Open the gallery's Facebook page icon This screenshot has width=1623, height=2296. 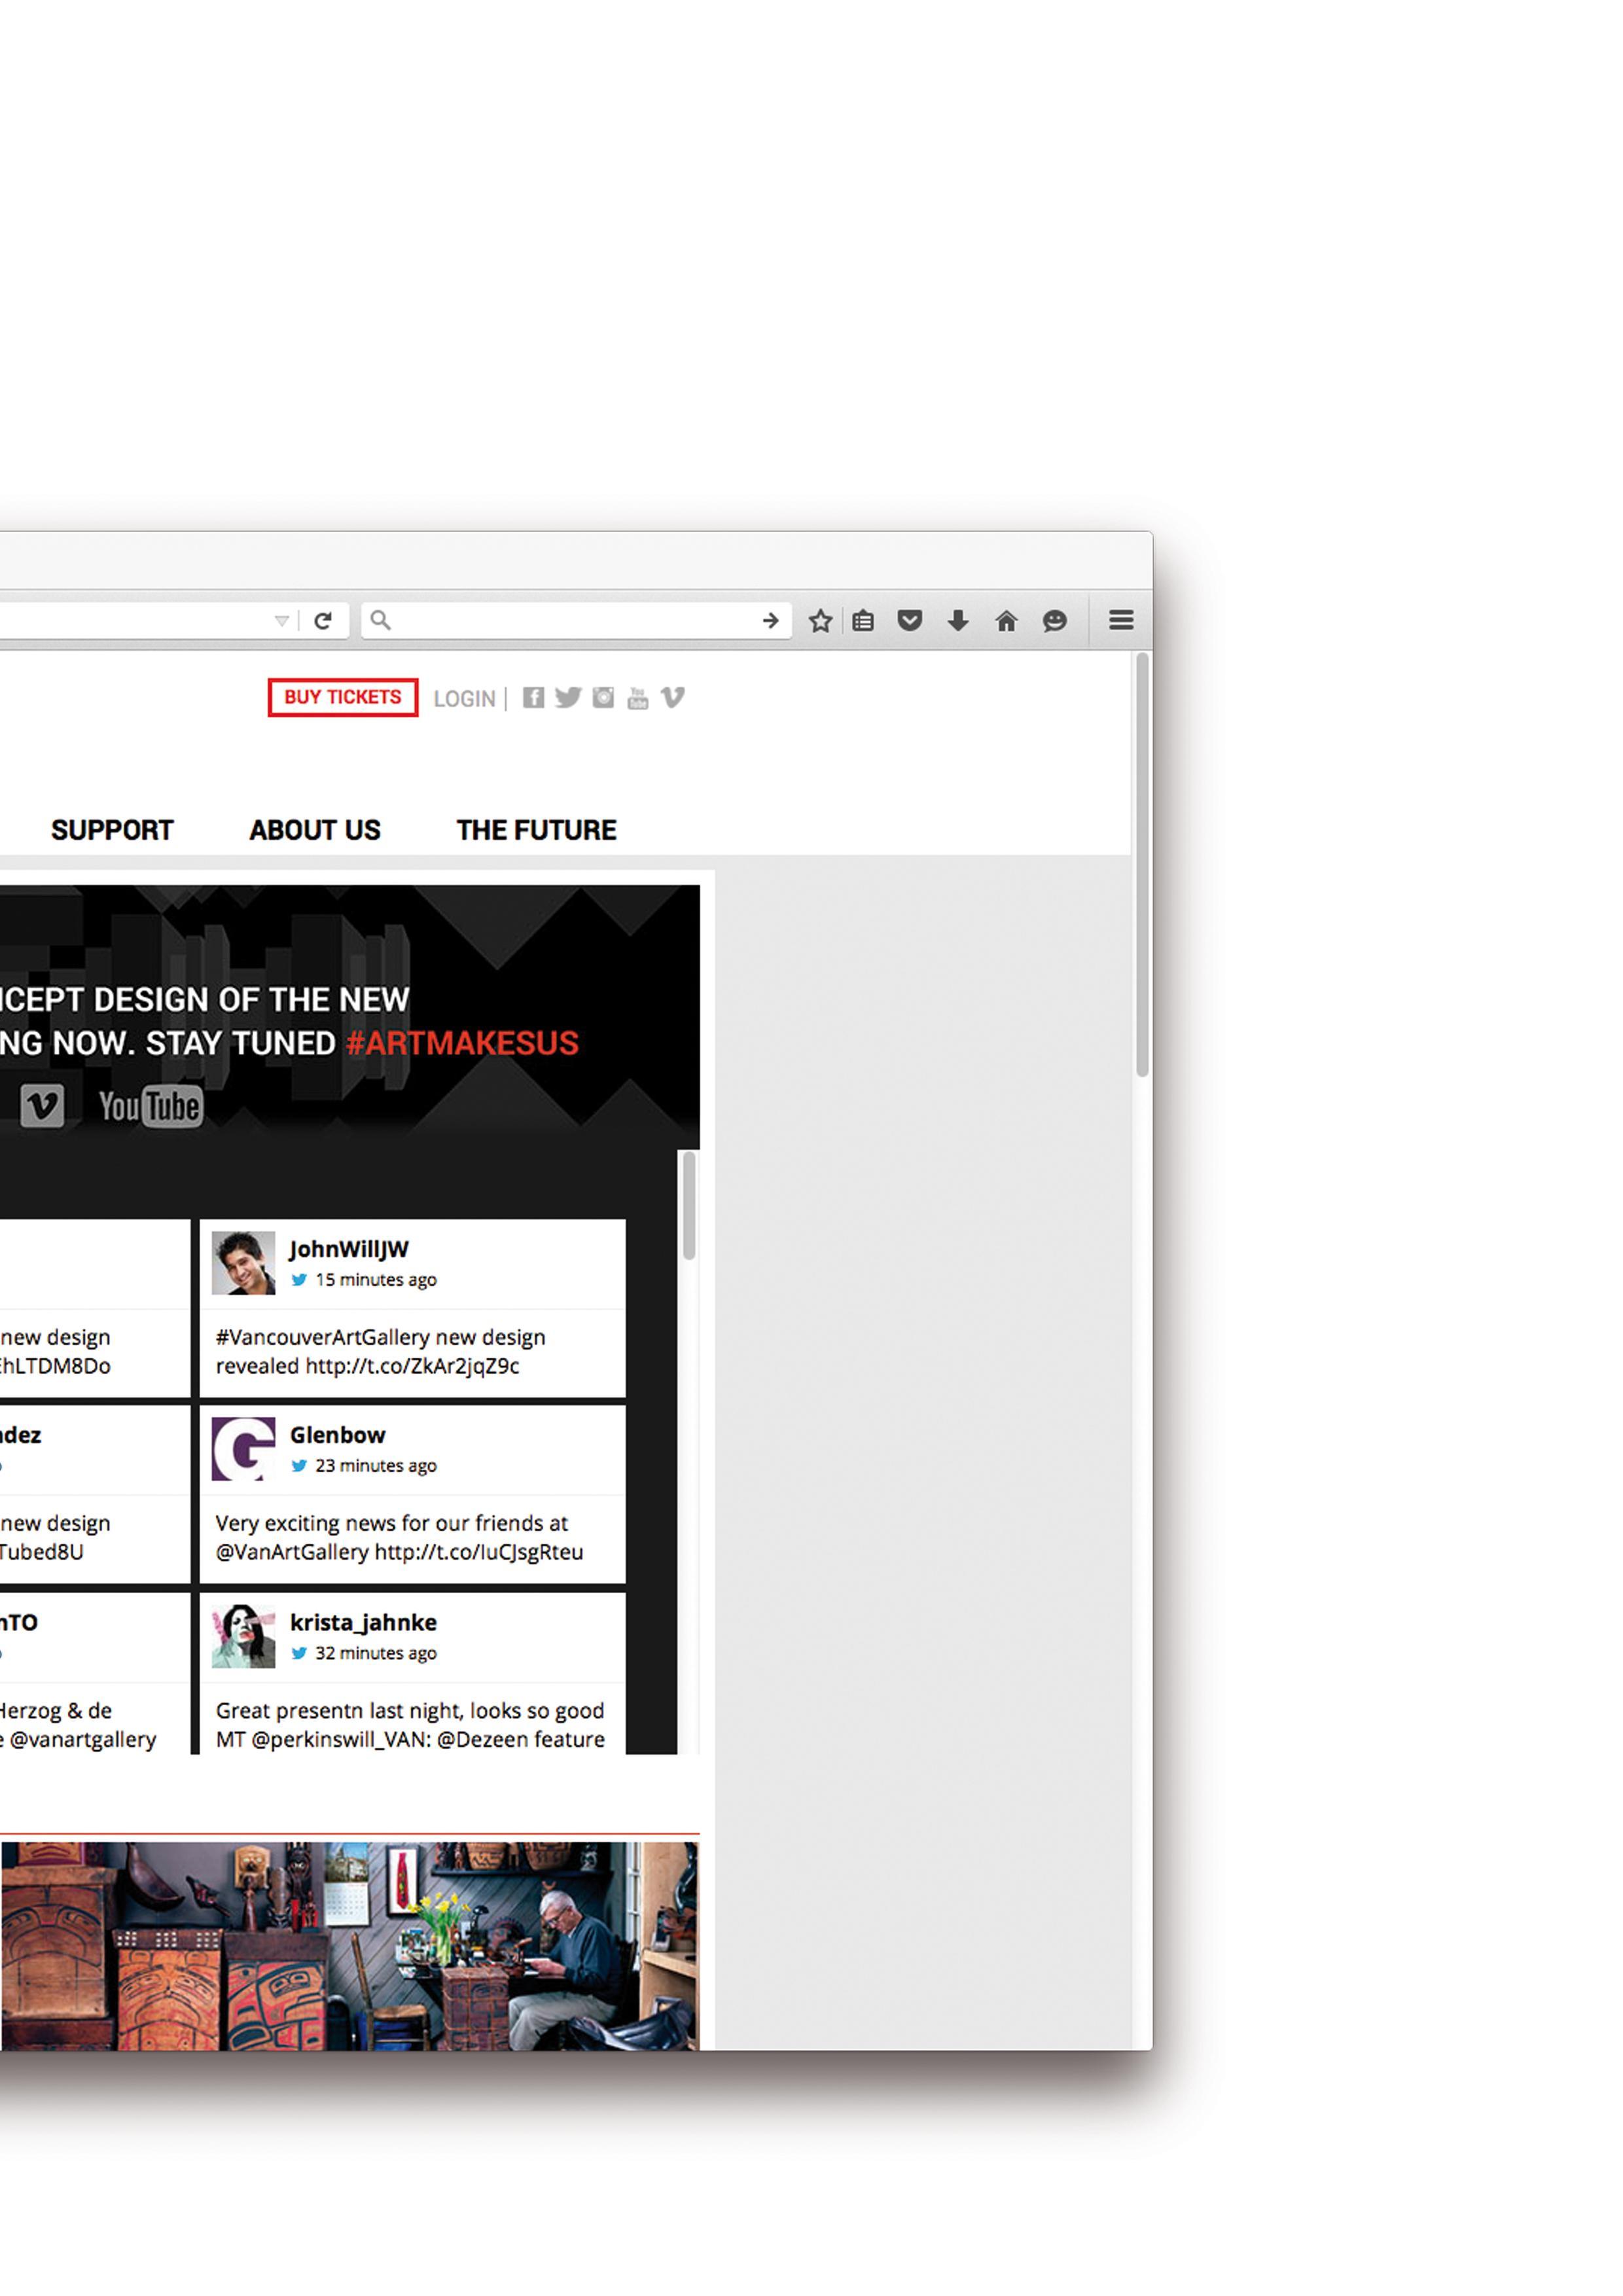coord(534,698)
